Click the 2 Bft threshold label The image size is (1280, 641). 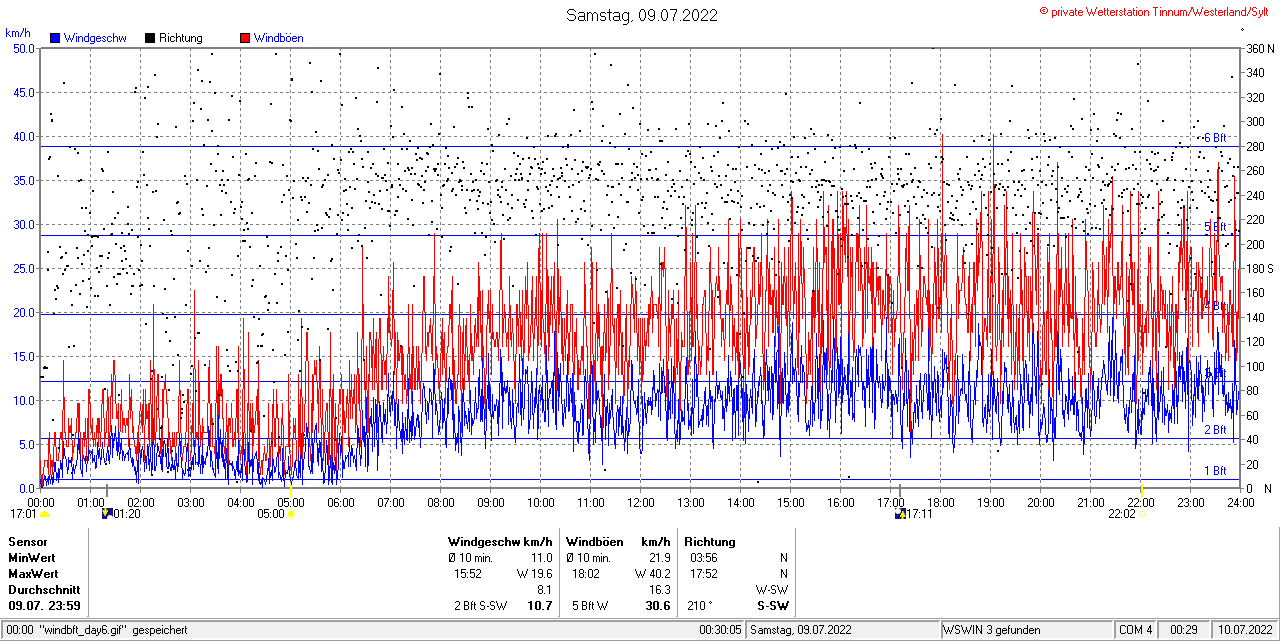[x=1214, y=430]
